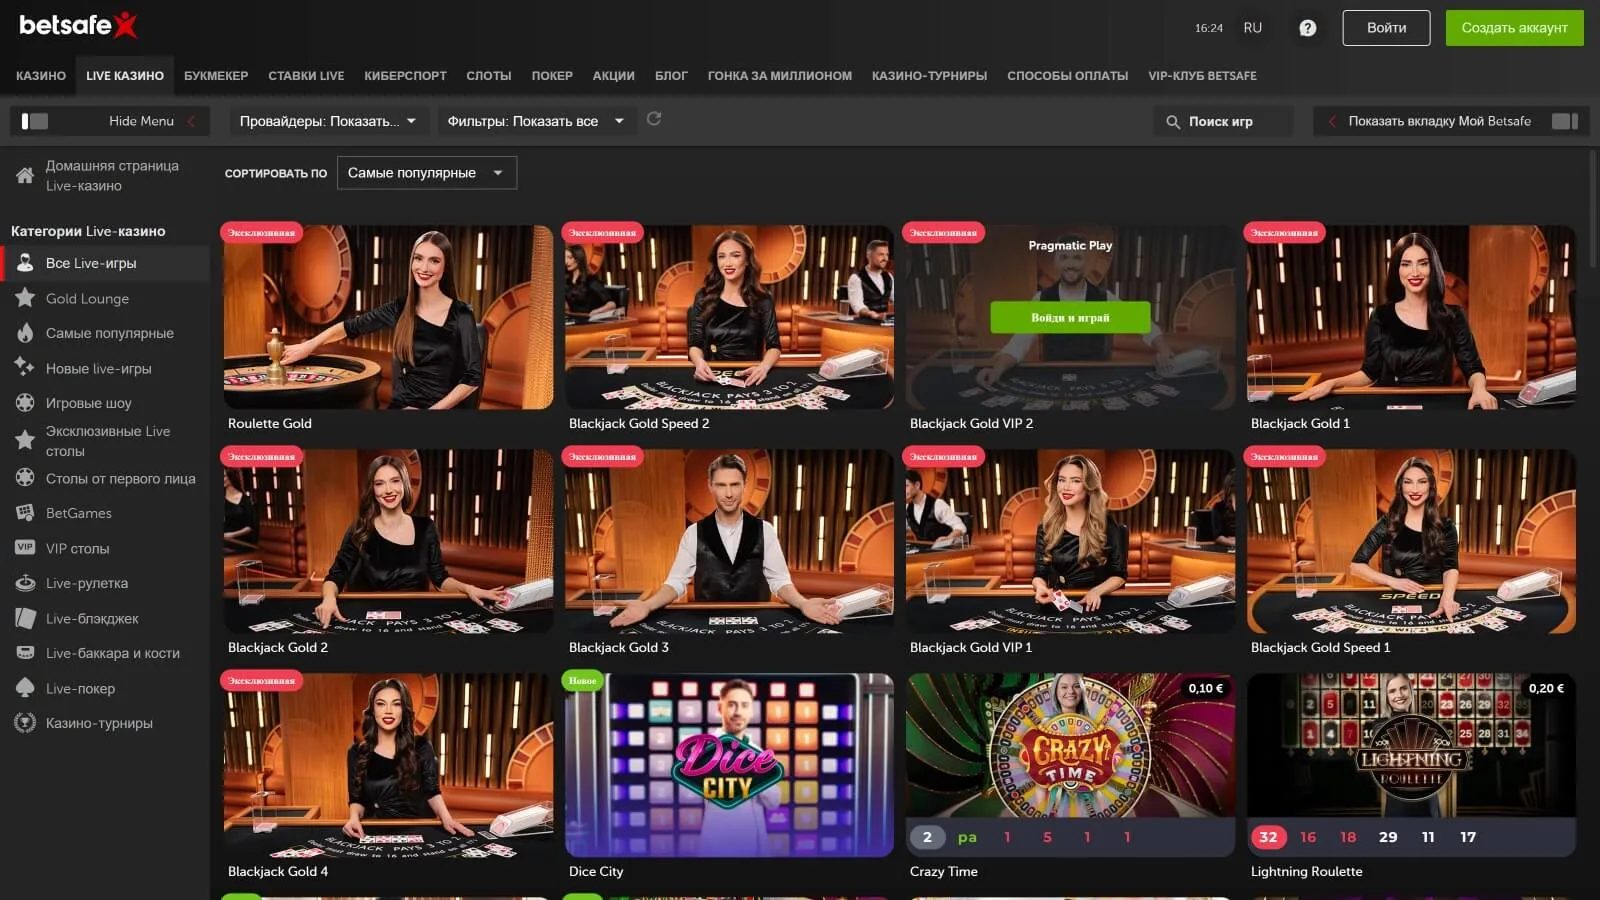The width and height of the screenshot is (1600, 900).
Task: Open the Фильтры: Показать все dropdown
Action: (x=536, y=121)
